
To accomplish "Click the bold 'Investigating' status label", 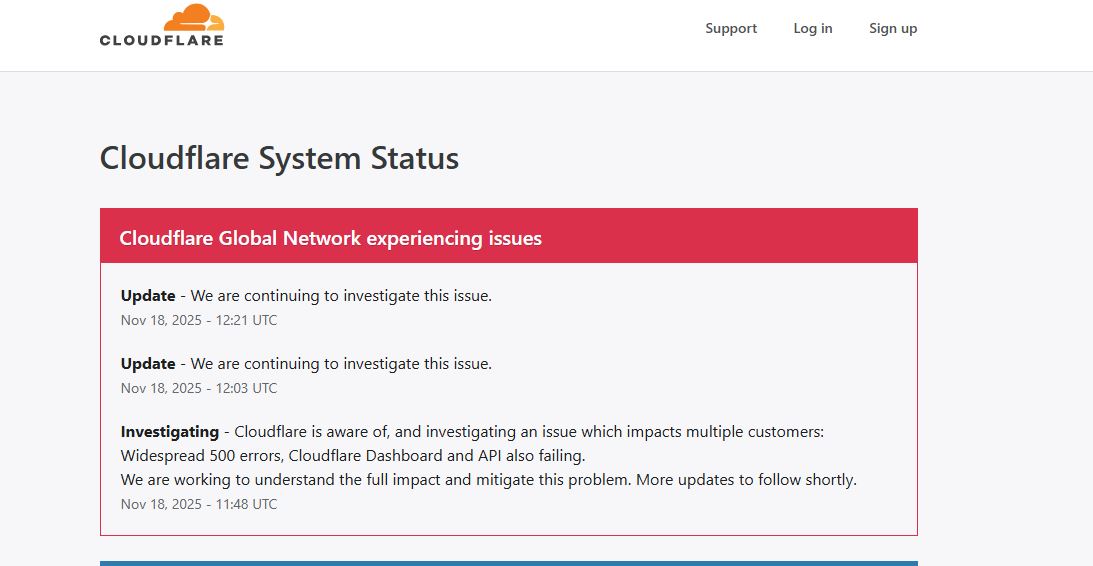I will (x=170, y=432).
